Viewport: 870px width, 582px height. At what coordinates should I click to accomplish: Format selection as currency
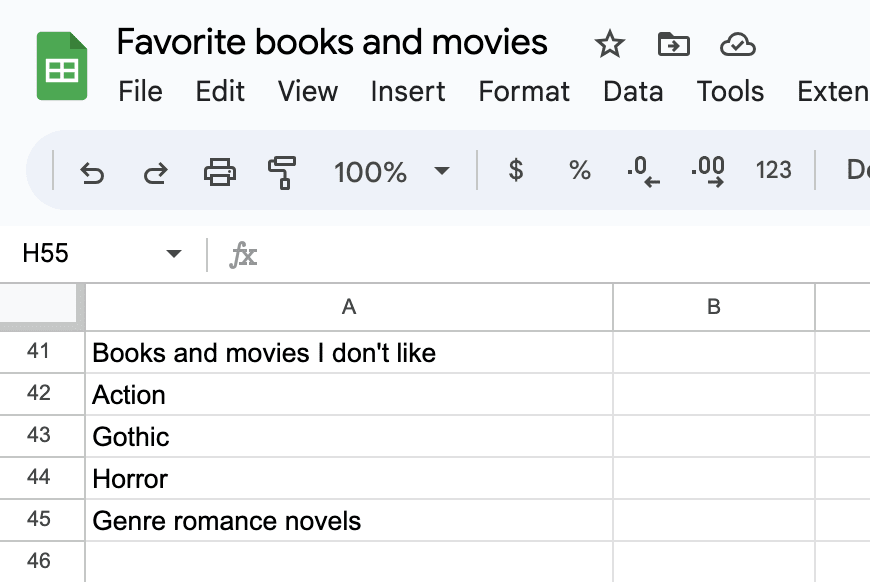[x=516, y=171]
